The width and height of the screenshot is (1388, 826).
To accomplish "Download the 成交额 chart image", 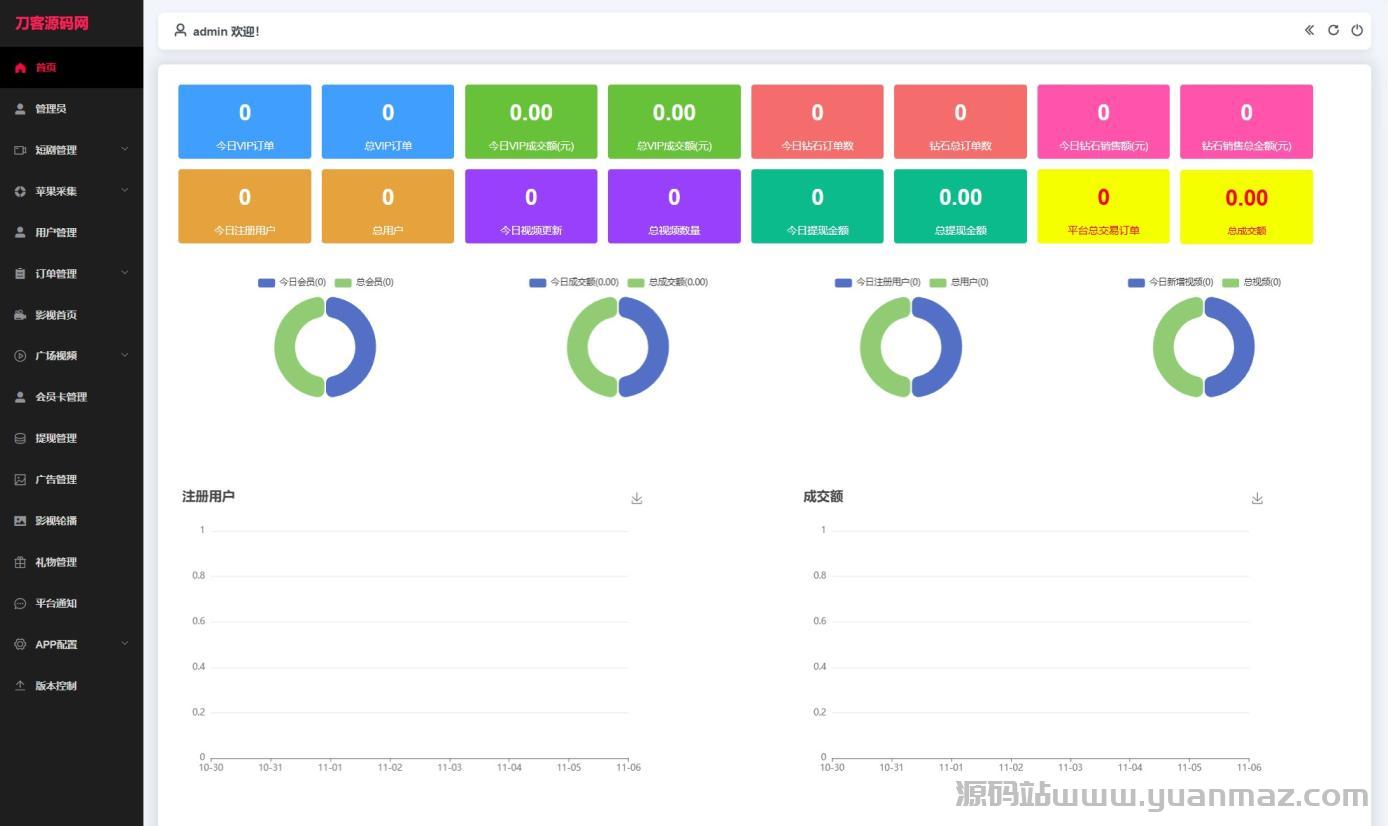I will tap(1257, 498).
